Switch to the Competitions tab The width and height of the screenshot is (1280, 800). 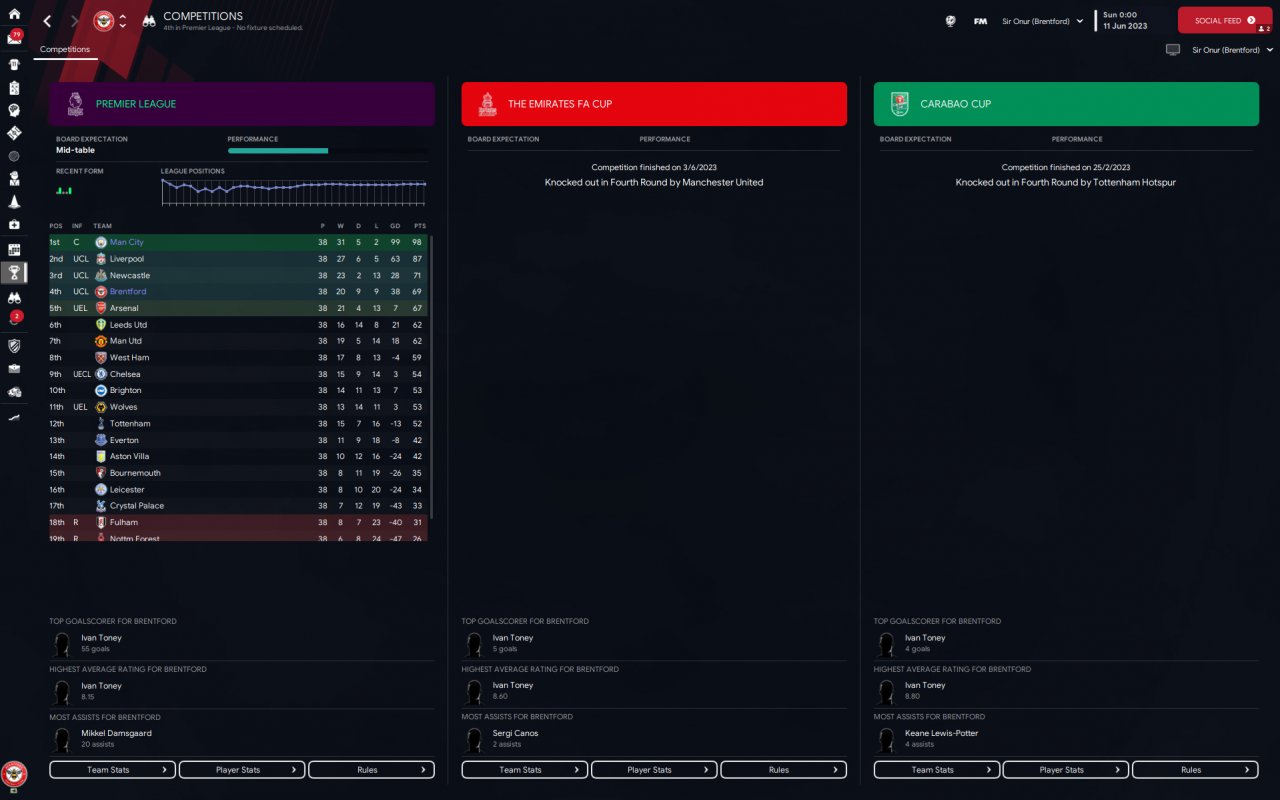click(x=65, y=49)
